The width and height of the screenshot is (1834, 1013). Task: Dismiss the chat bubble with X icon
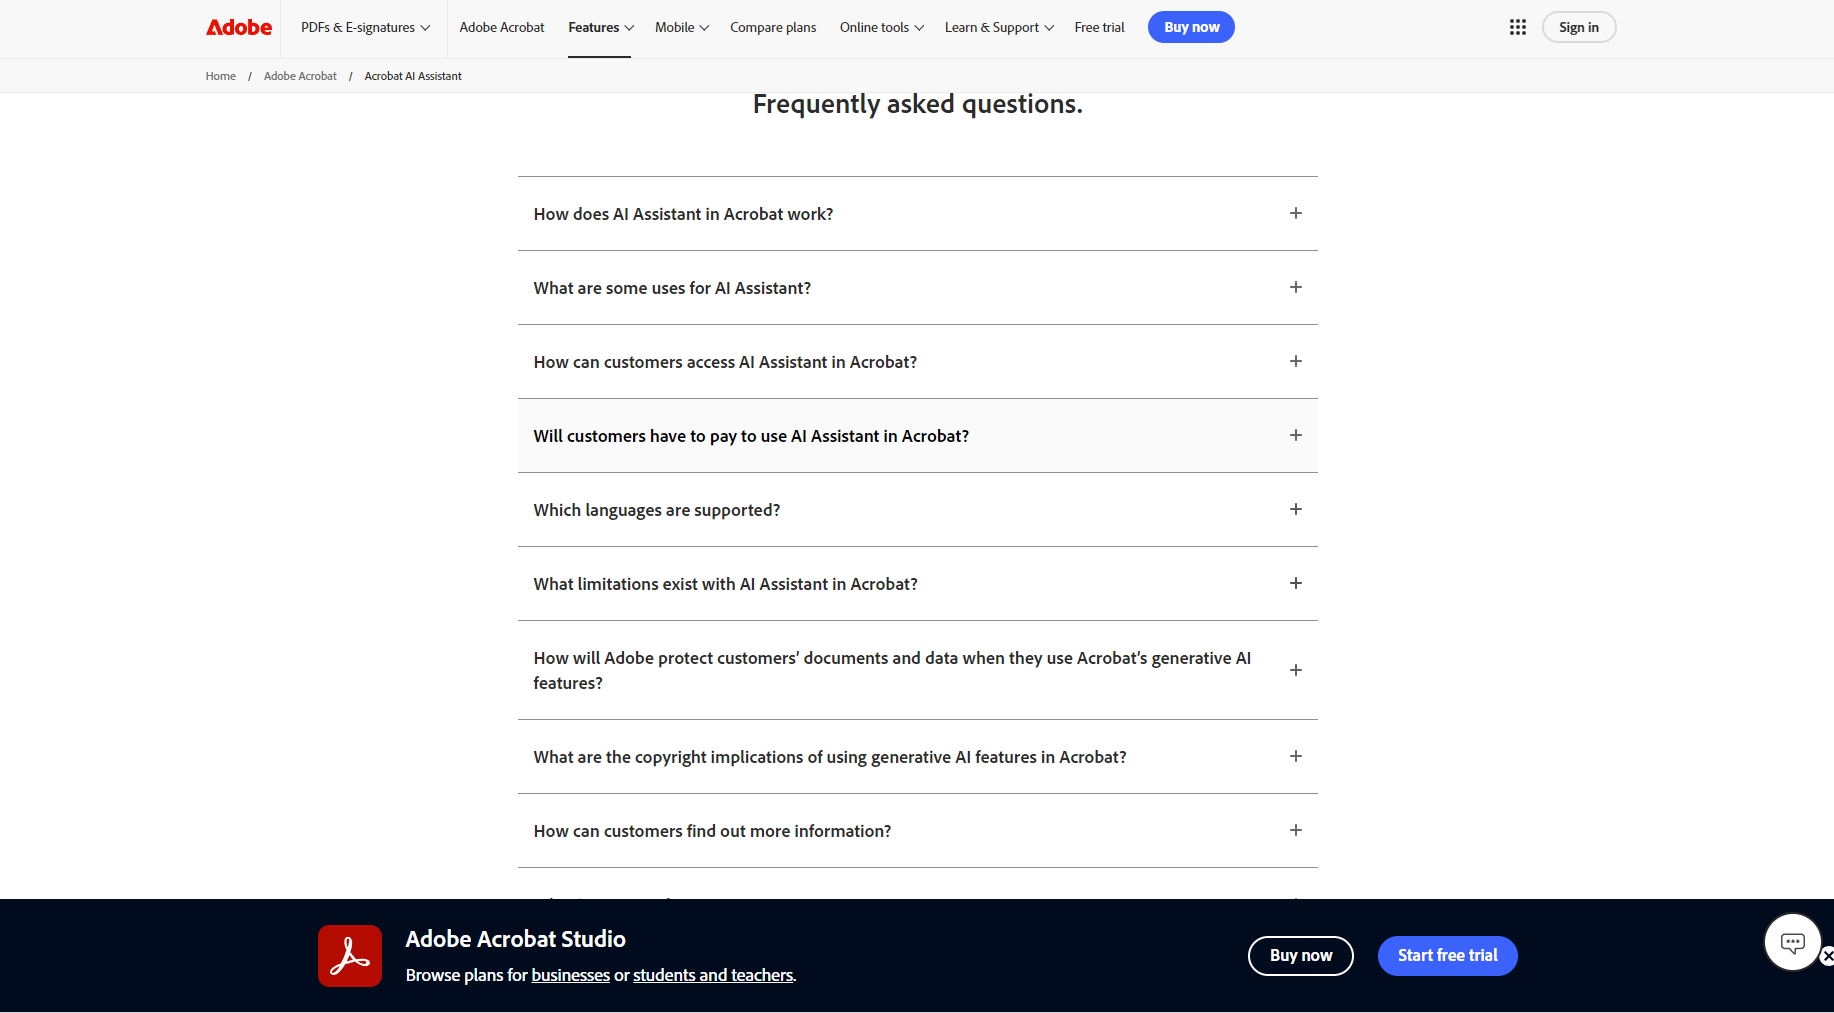click(x=1827, y=956)
